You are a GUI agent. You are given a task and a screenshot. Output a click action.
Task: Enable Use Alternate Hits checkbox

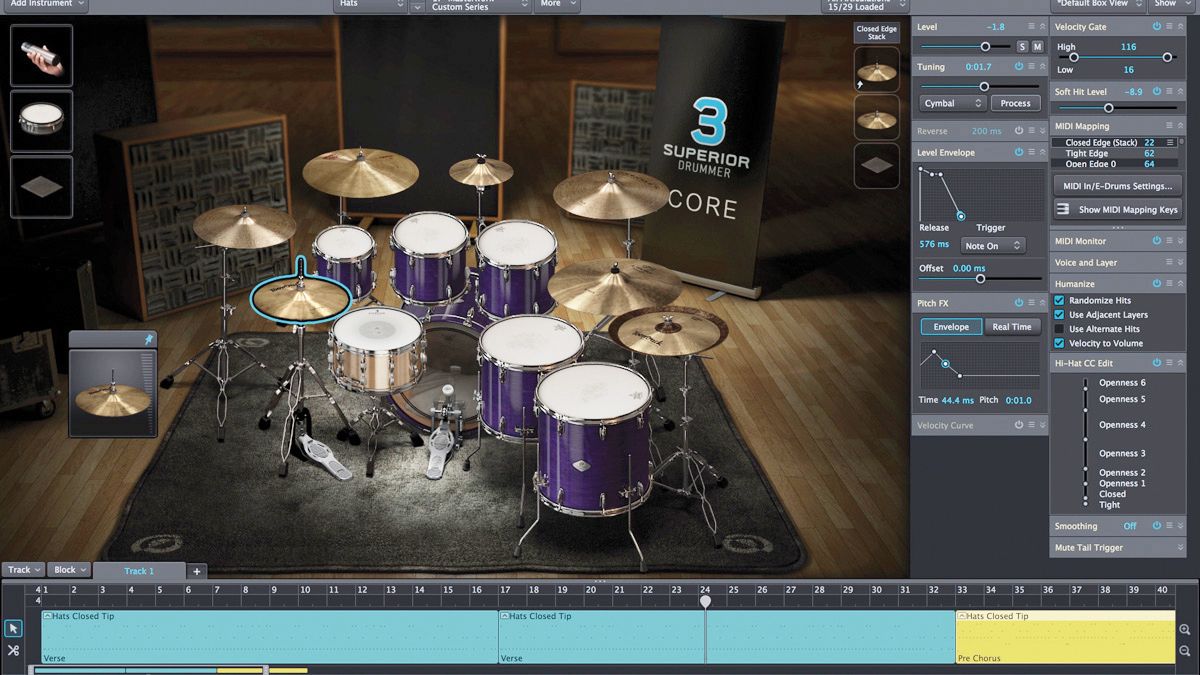[1060, 329]
